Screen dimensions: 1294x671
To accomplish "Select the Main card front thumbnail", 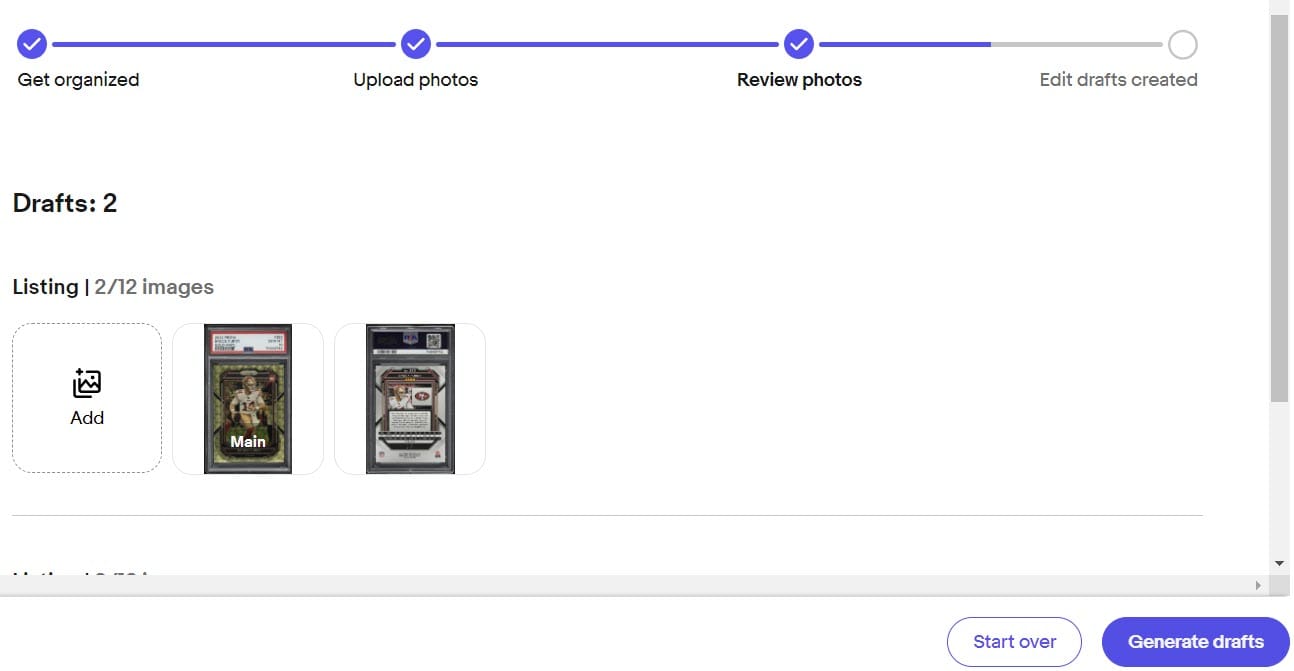I will (248, 398).
